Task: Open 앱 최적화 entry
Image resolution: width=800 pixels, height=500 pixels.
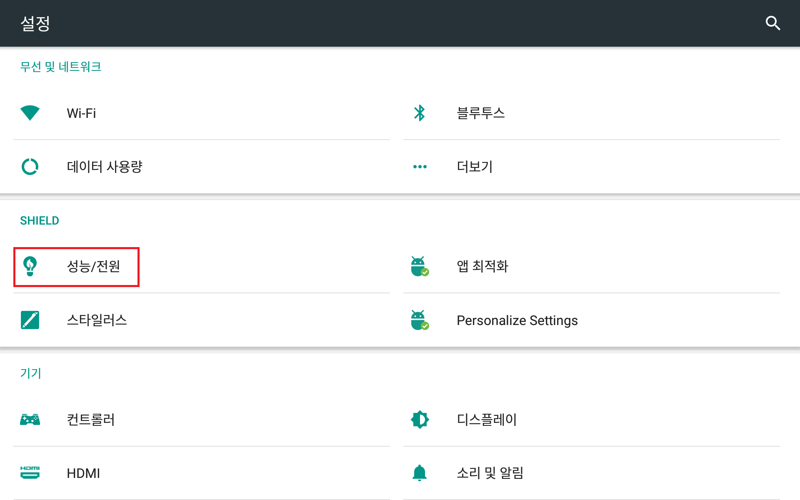Action: [x=591, y=266]
